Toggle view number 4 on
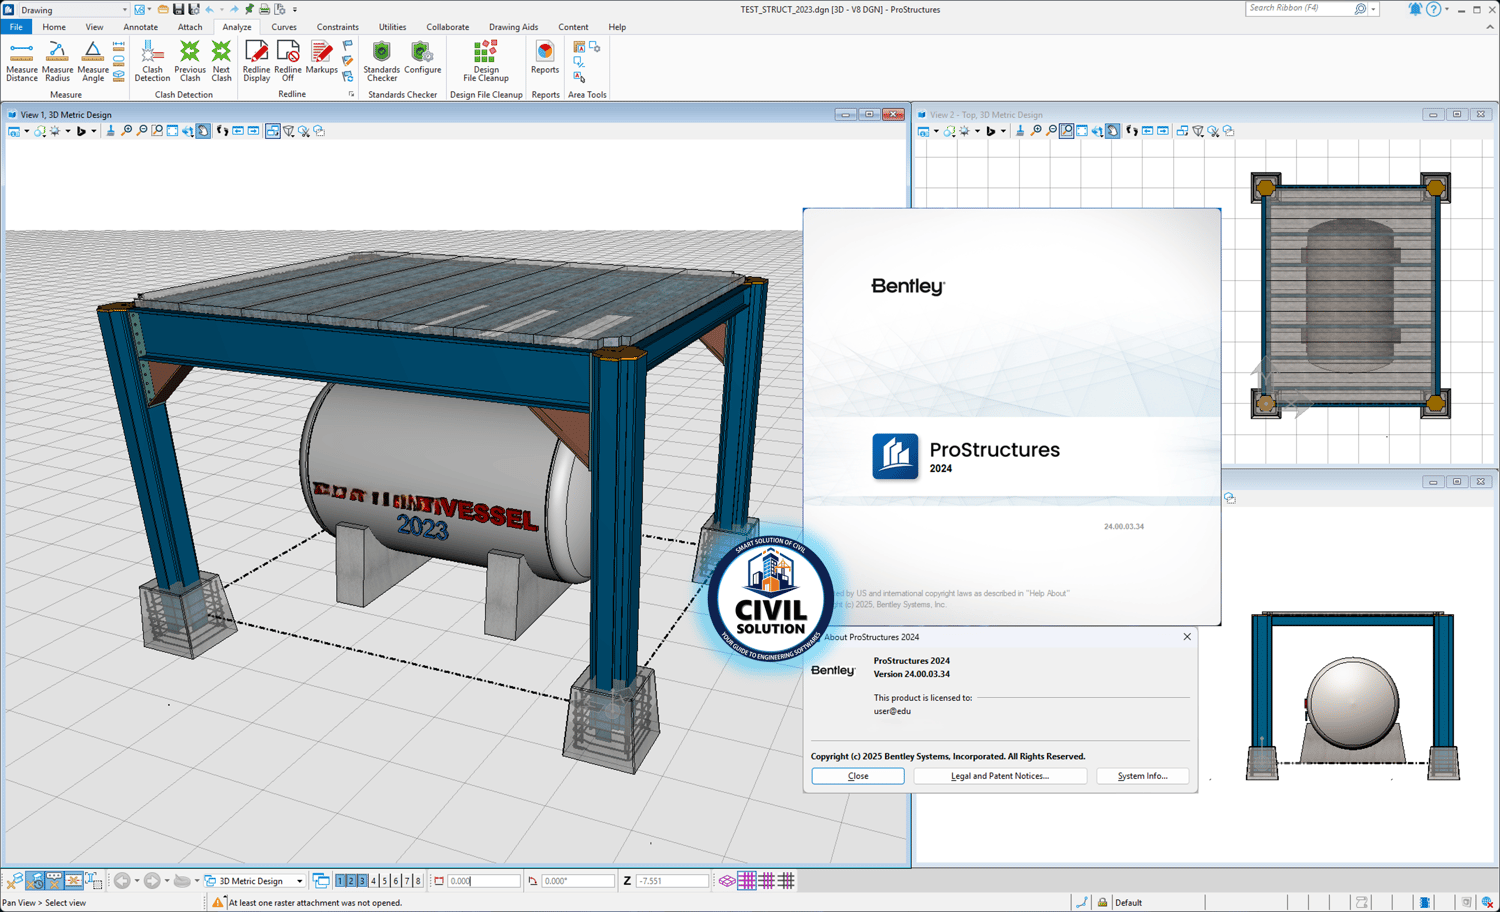 (x=374, y=881)
